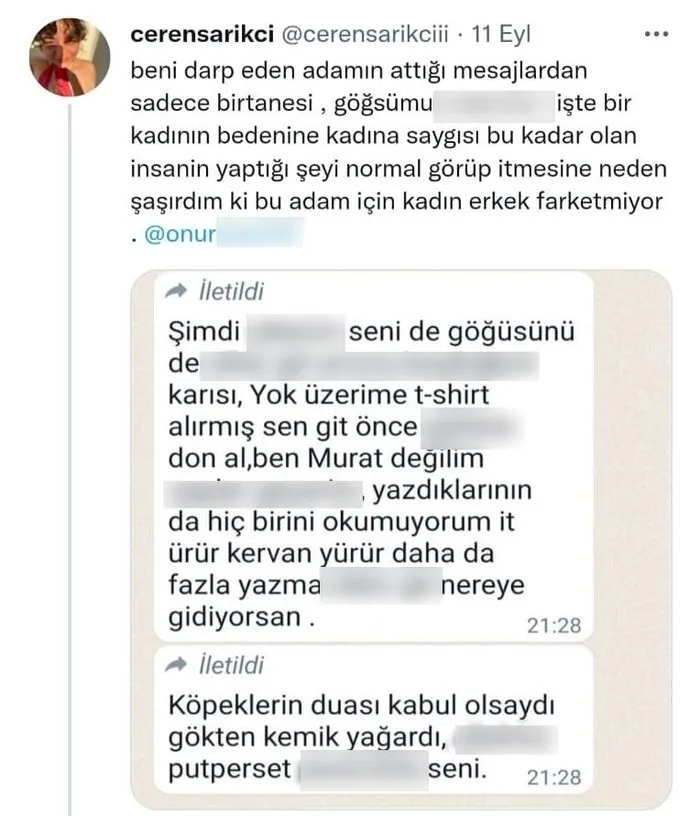Viewport: 700px width, 816px height.
Task: Open the three-dot more options menu
Action: point(656,35)
